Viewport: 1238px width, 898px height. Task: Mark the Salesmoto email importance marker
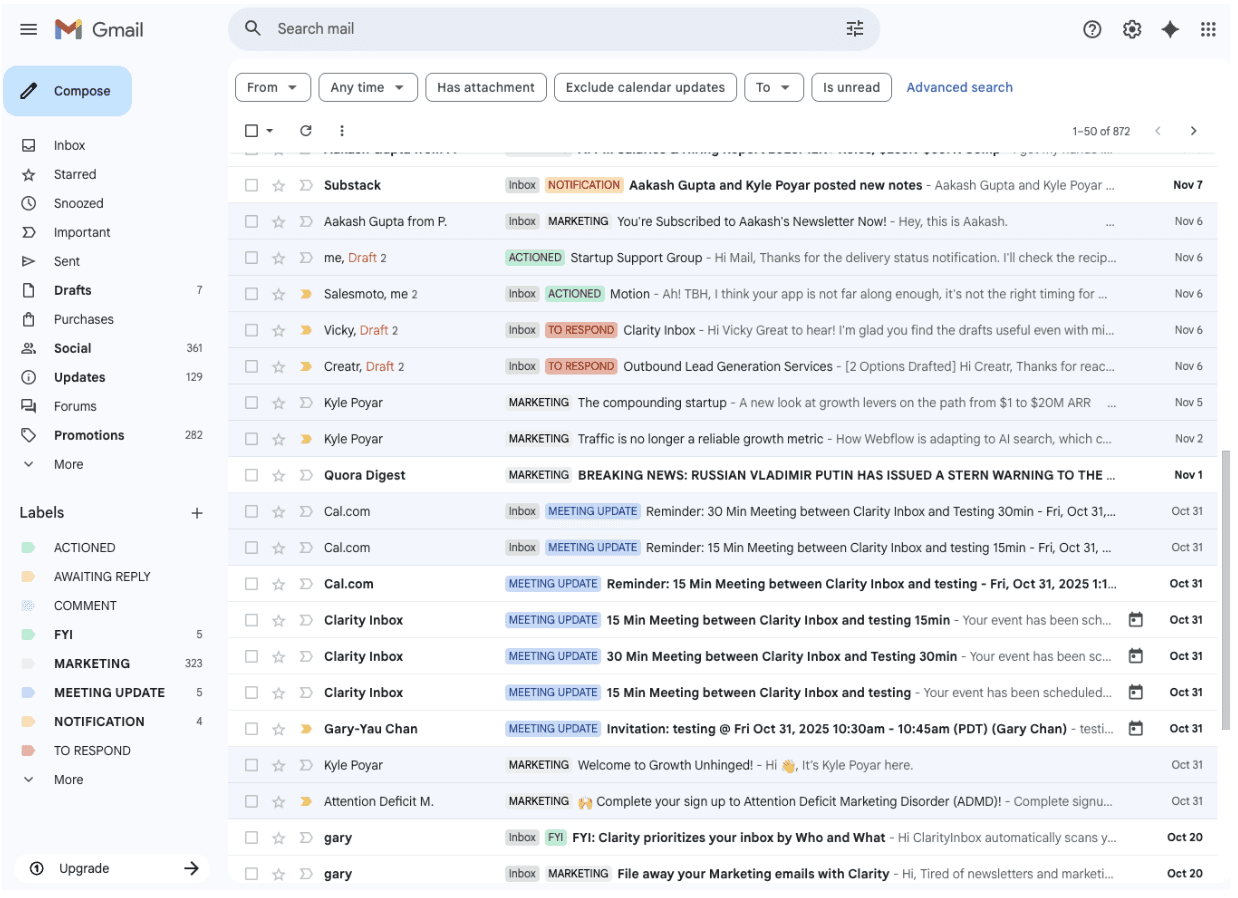(306, 294)
